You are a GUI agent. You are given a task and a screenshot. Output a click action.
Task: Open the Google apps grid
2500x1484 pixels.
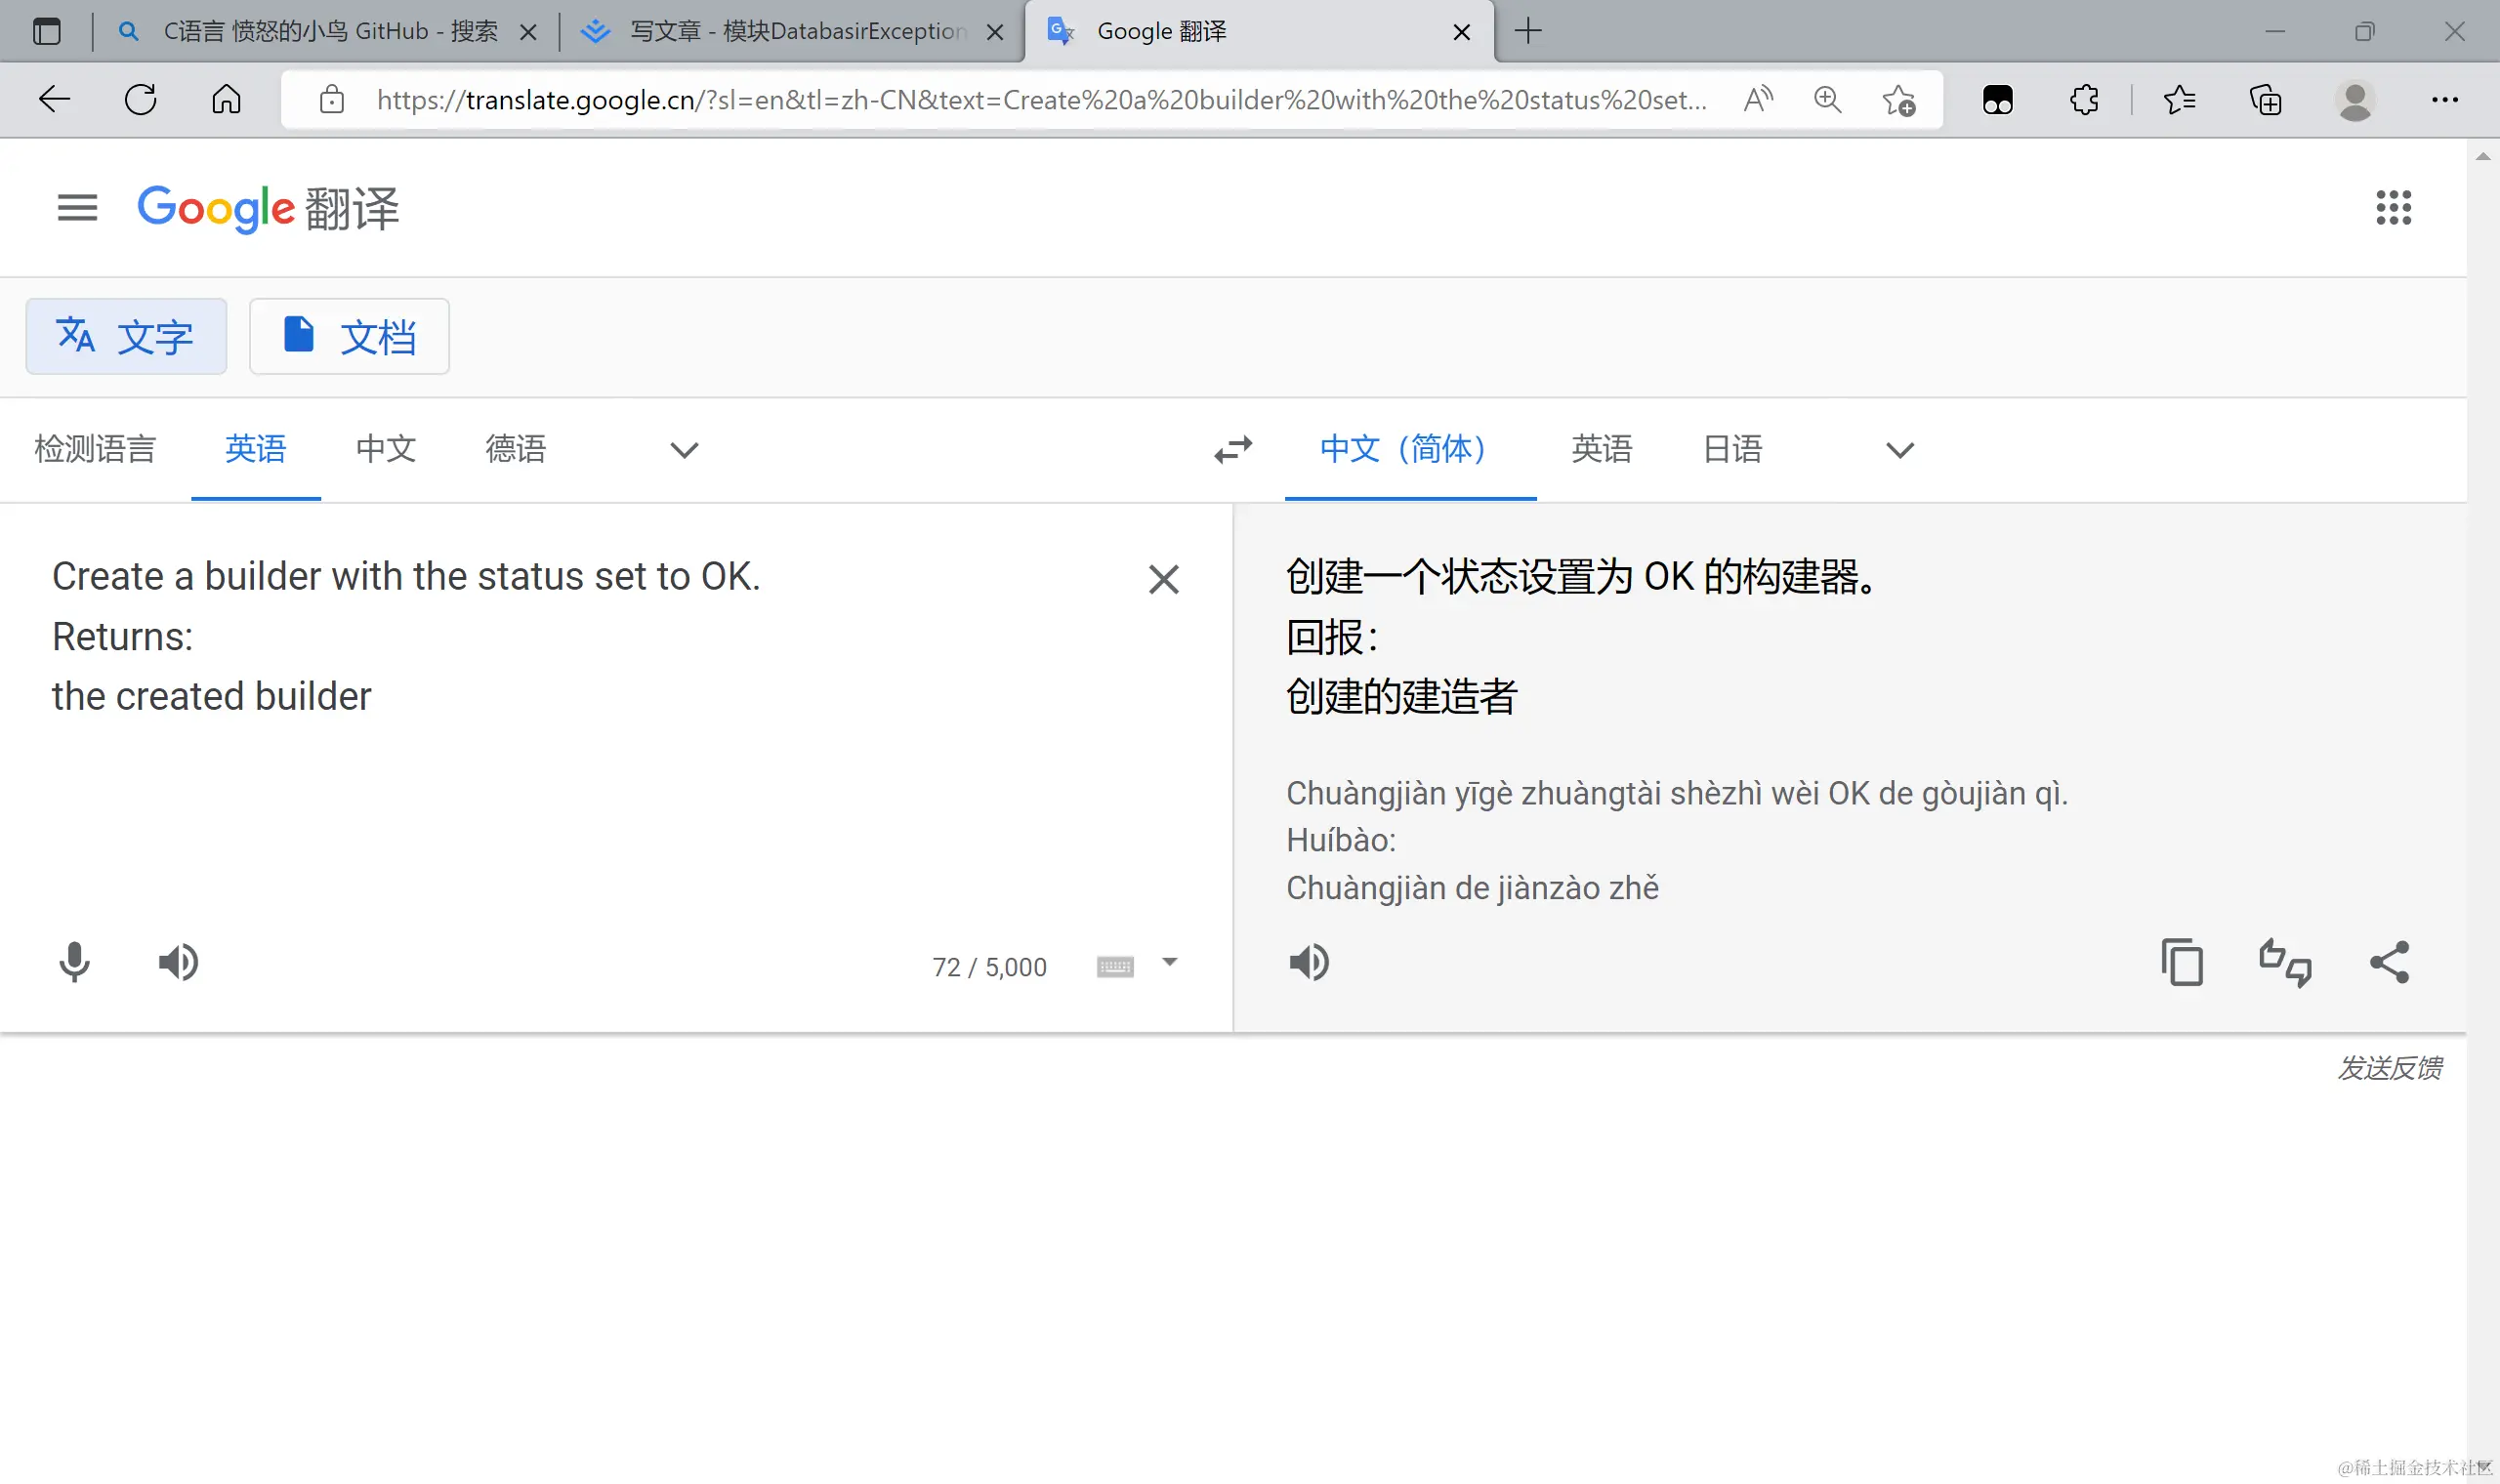tap(2393, 208)
